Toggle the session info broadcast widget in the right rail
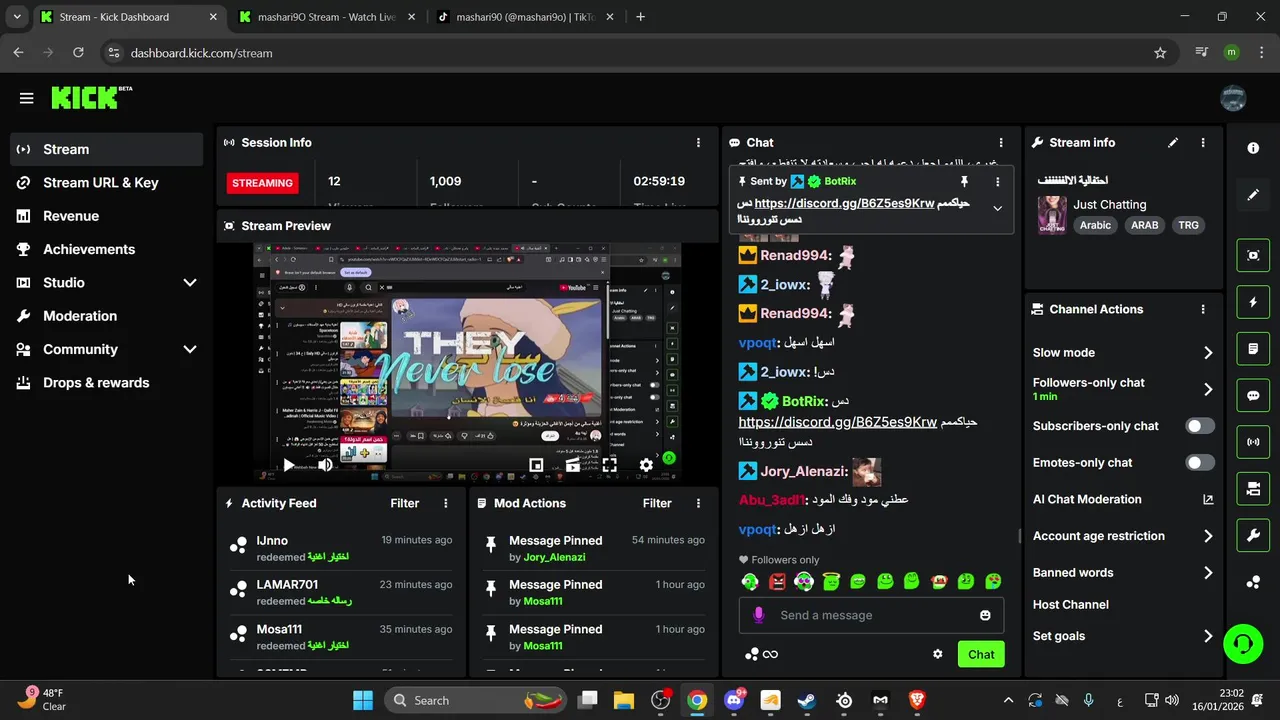This screenshot has width=1280, height=720. (1253, 442)
